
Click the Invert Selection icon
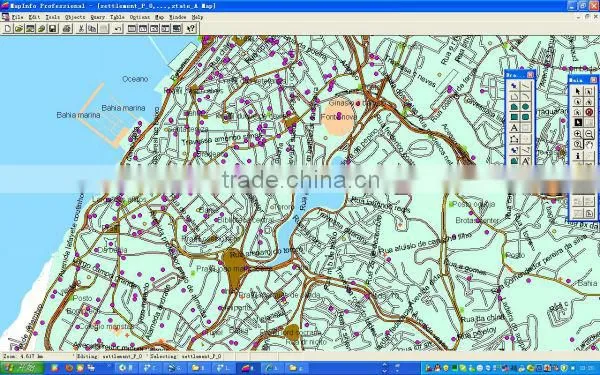coord(577,122)
